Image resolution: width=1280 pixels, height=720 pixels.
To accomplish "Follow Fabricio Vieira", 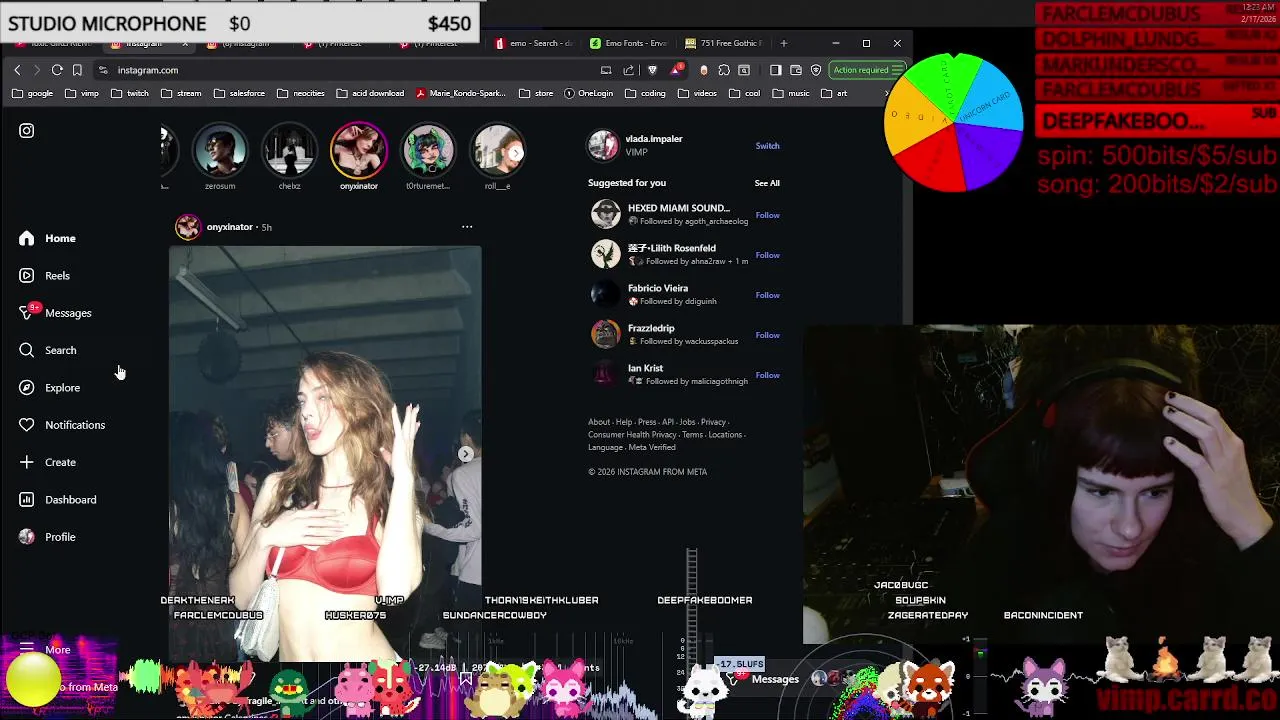I will (767, 295).
